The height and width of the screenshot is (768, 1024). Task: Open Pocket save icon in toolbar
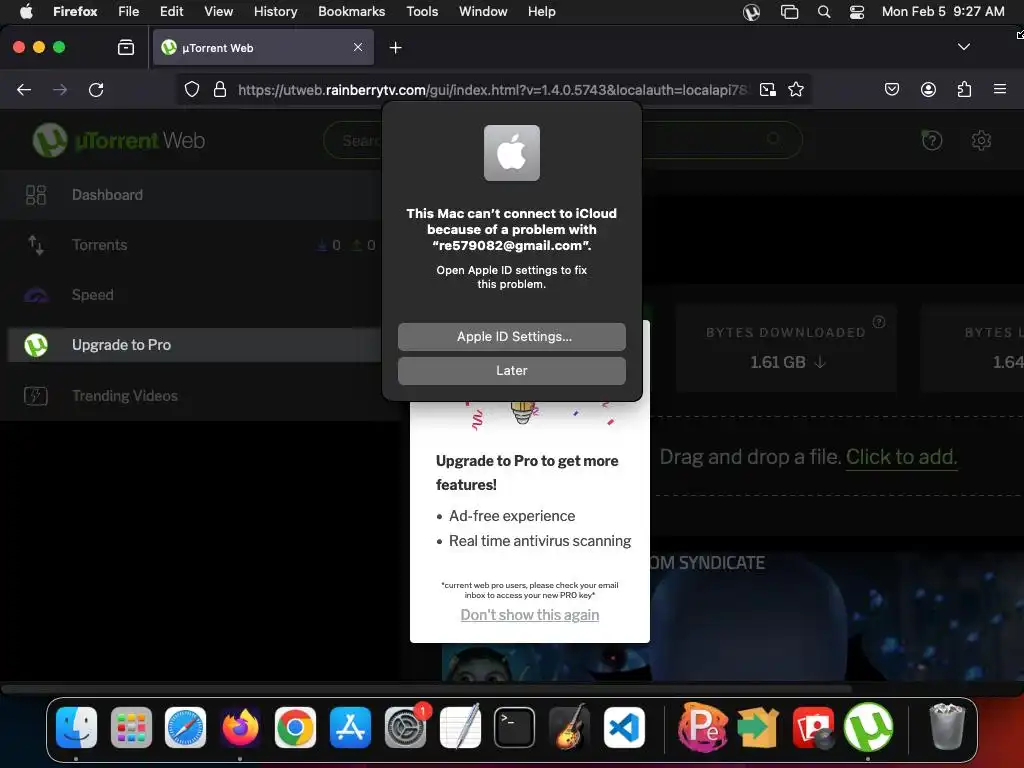(891, 89)
